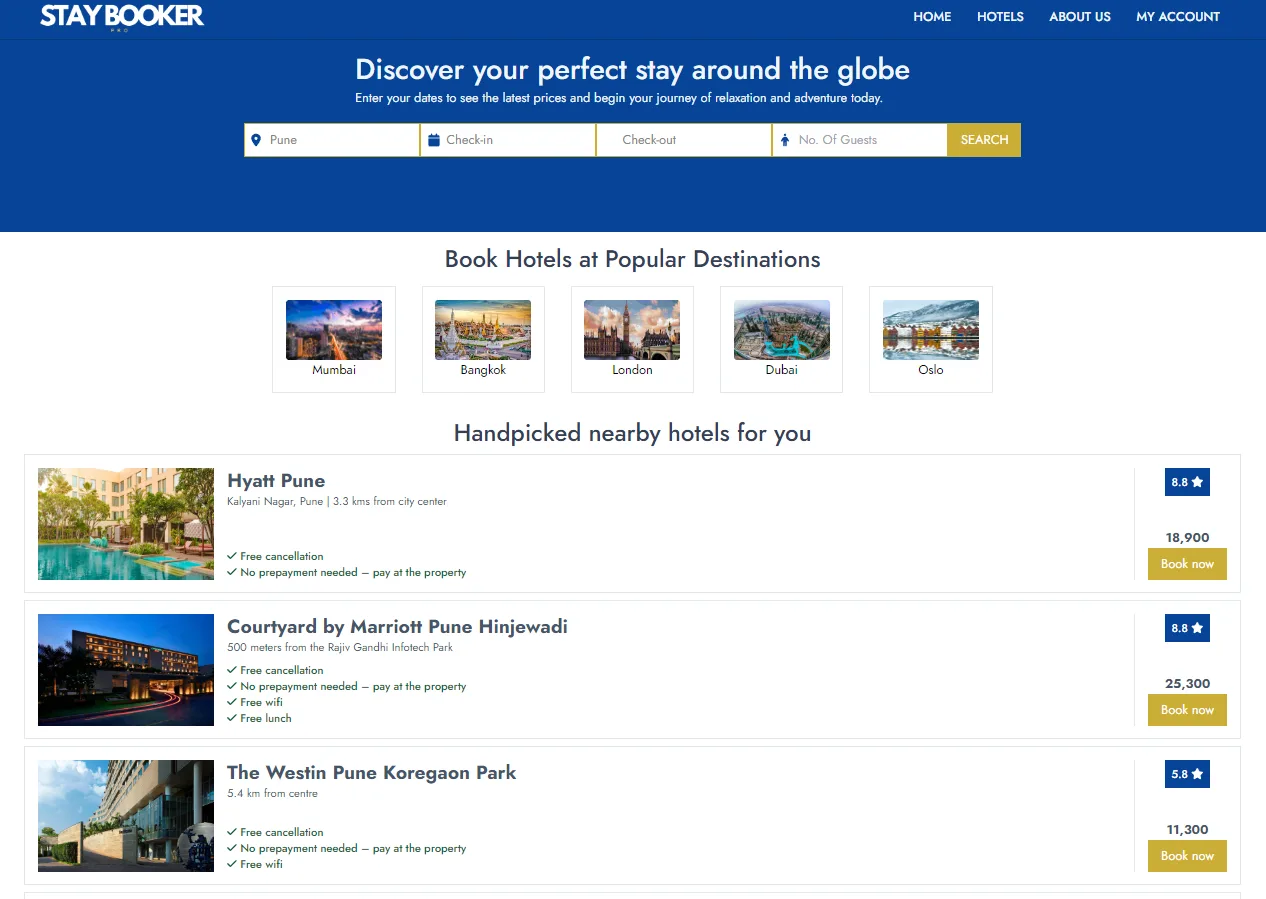The image size is (1266, 899).
Task: Click Free lunch checkmark for Courtyard Marriott
Action: tap(232, 718)
